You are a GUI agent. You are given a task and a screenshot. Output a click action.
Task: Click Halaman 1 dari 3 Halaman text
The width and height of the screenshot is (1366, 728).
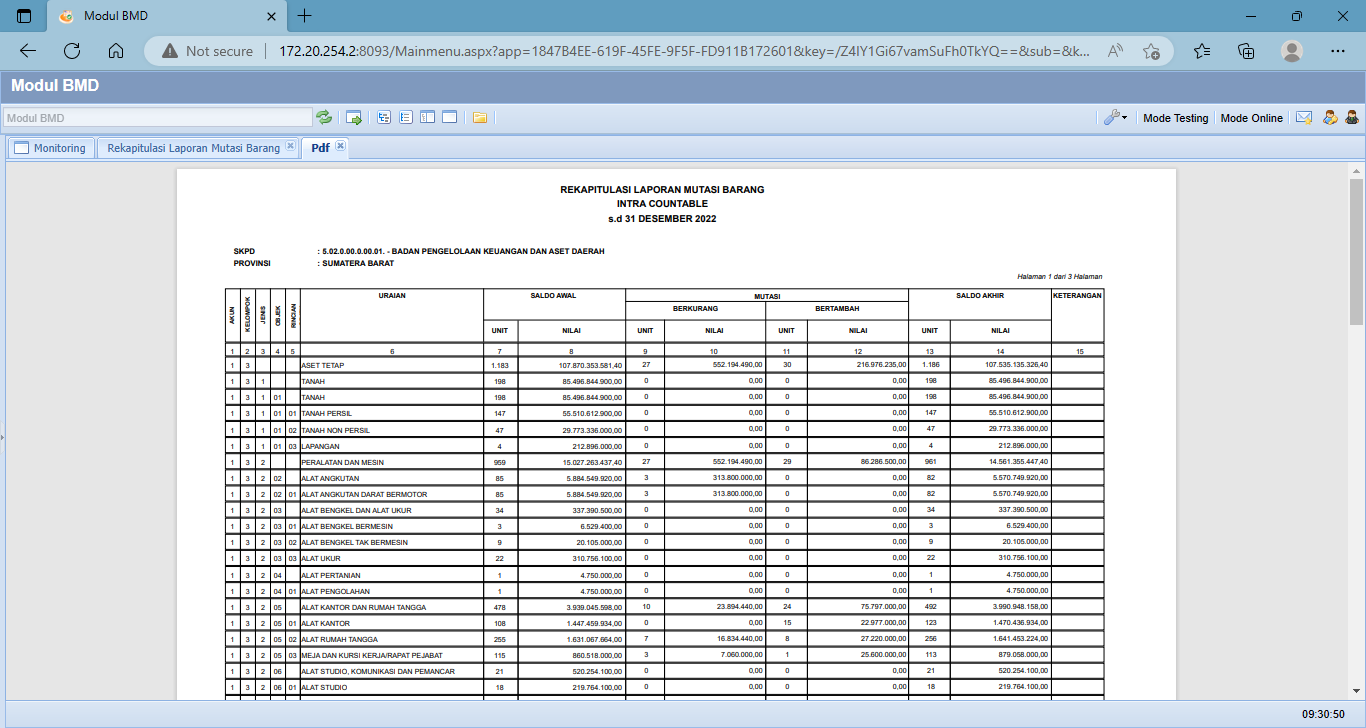[x=1059, y=277]
